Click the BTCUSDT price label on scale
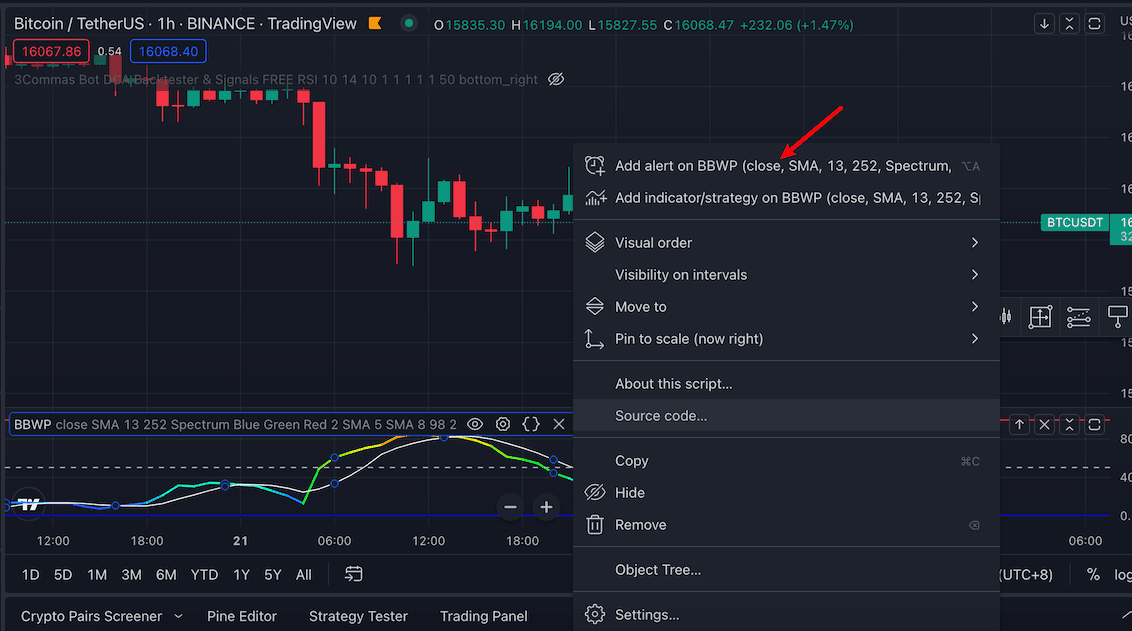The image size is (1132, 631). 1076,222
